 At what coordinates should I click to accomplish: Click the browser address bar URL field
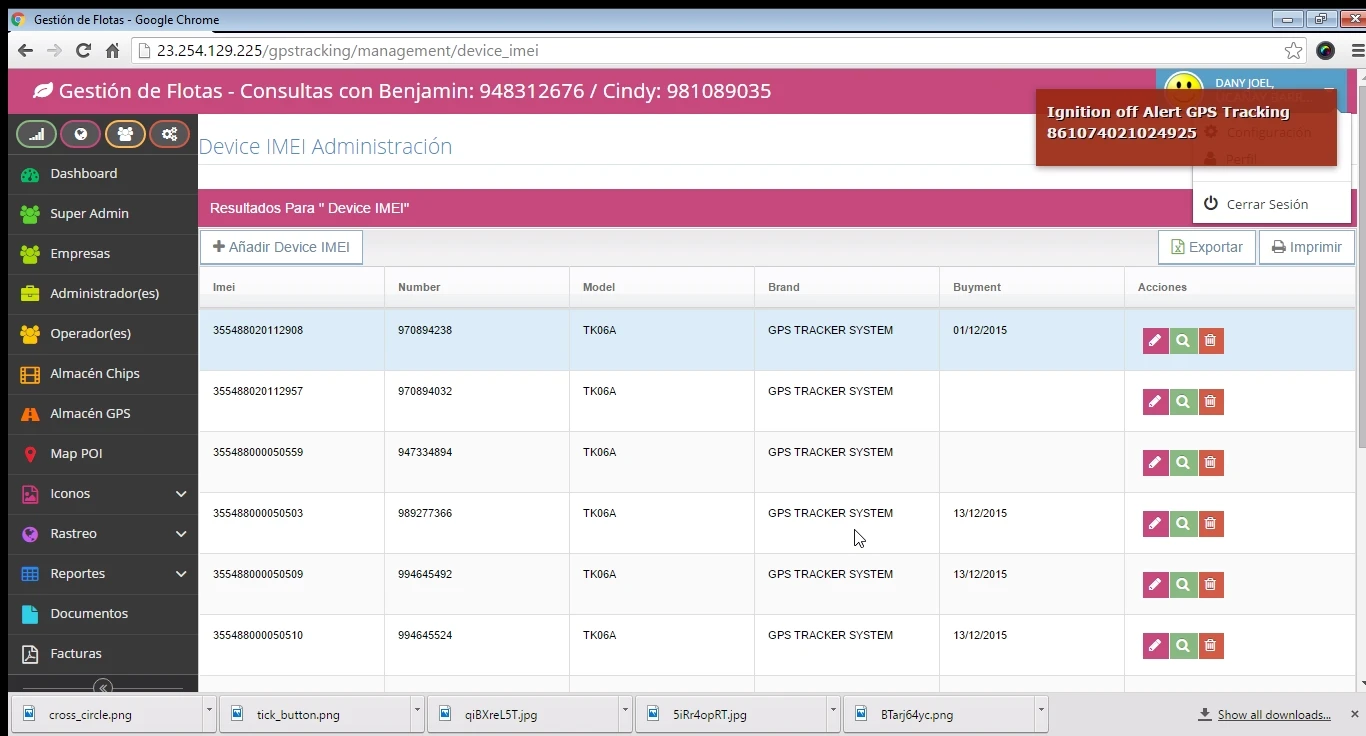coord(700,51)
